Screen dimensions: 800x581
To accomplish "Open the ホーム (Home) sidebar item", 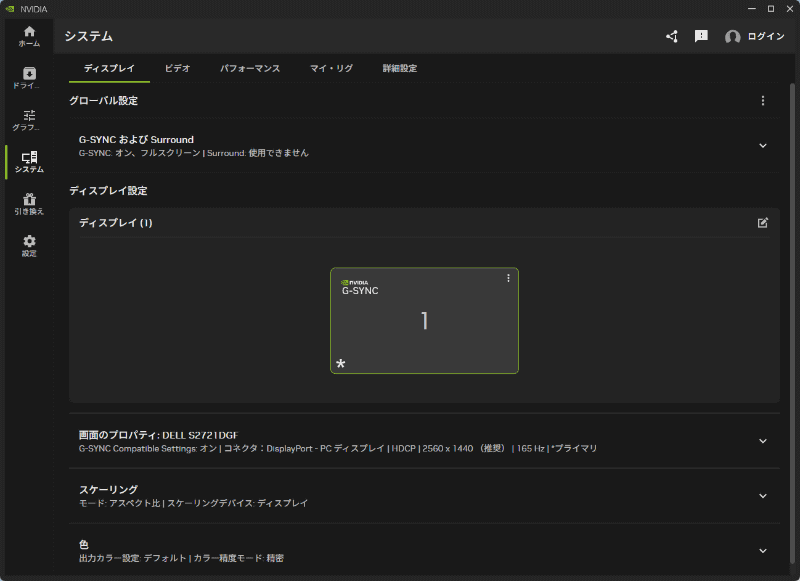I will tap(29, 36).
